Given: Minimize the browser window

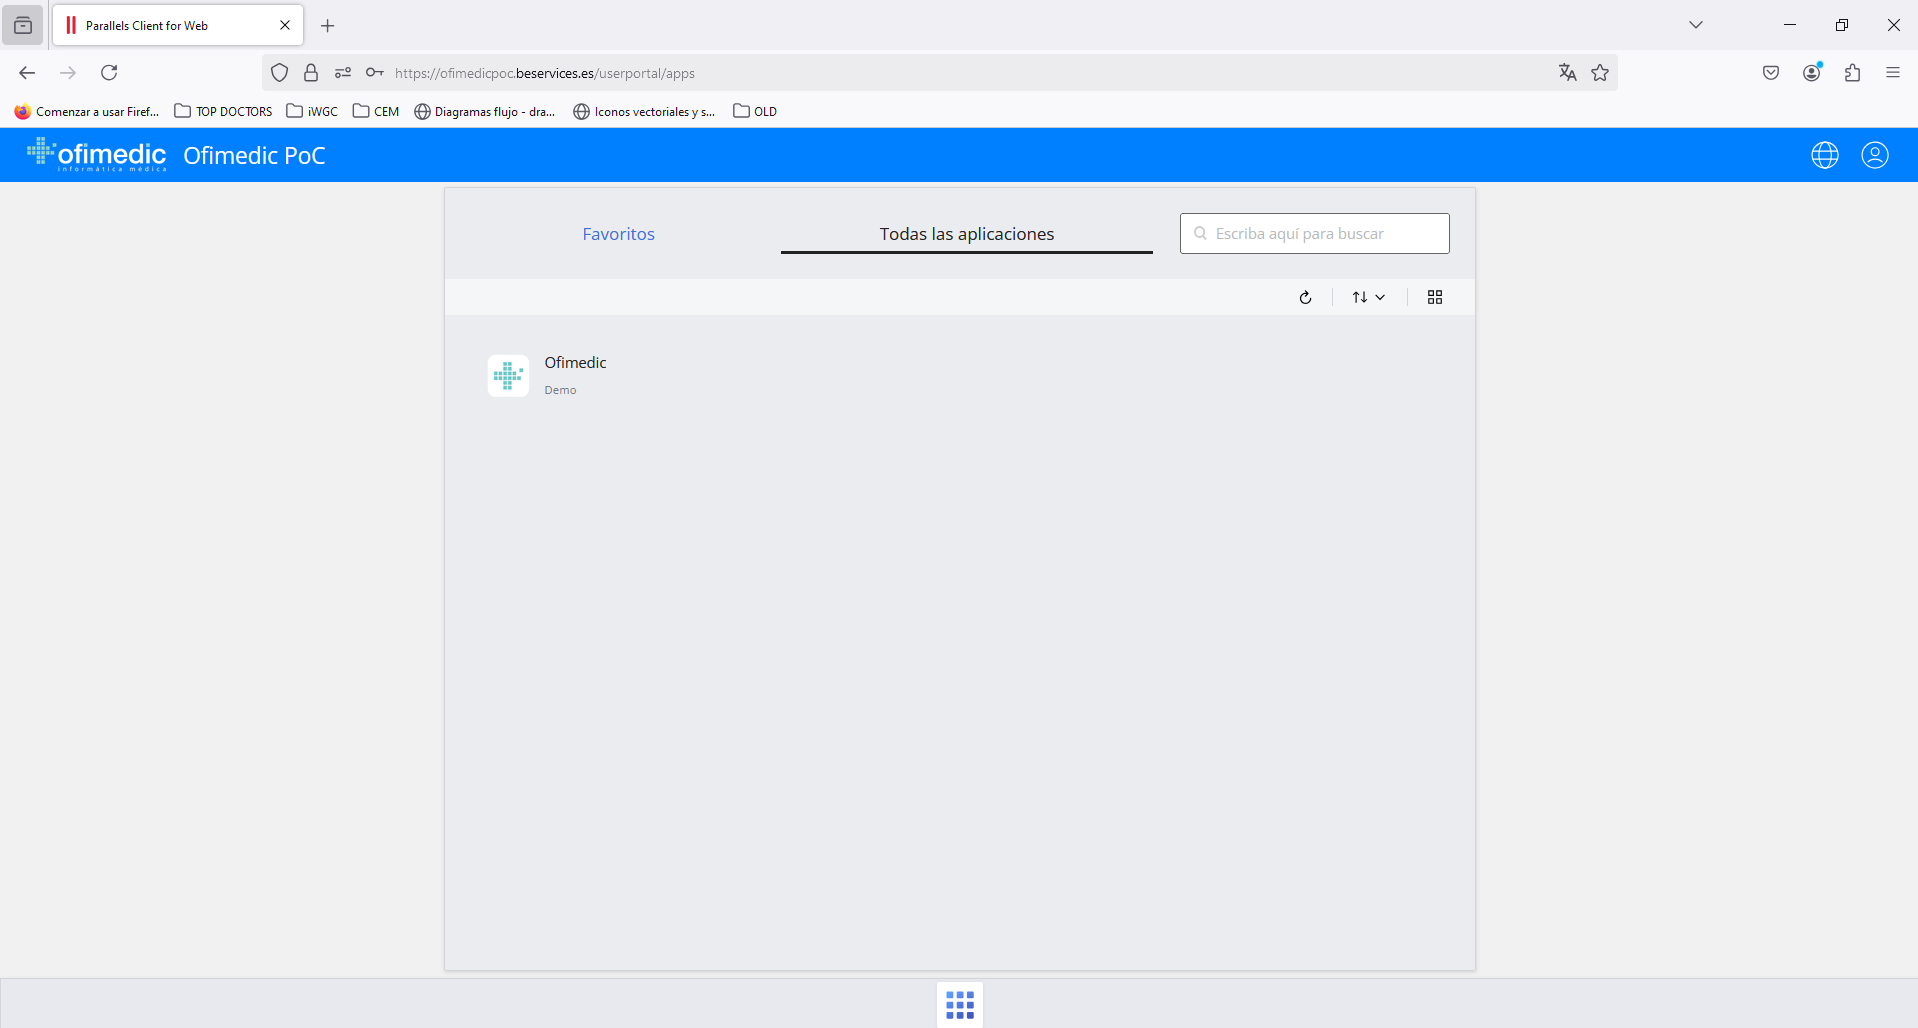Looking at the screenshot, I should [x=1790, y=25].
